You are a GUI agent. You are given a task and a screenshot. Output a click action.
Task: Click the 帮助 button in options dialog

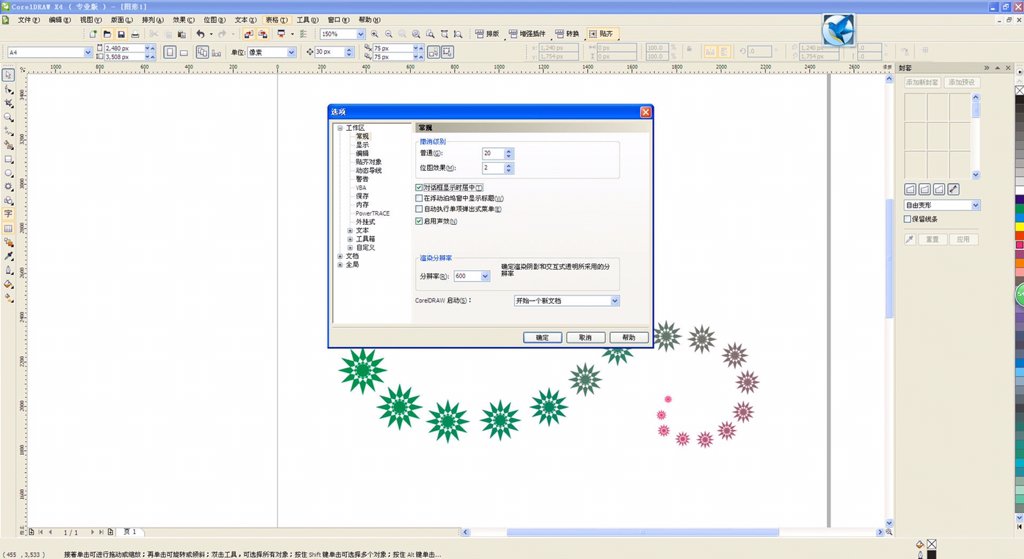pos(629,338)
